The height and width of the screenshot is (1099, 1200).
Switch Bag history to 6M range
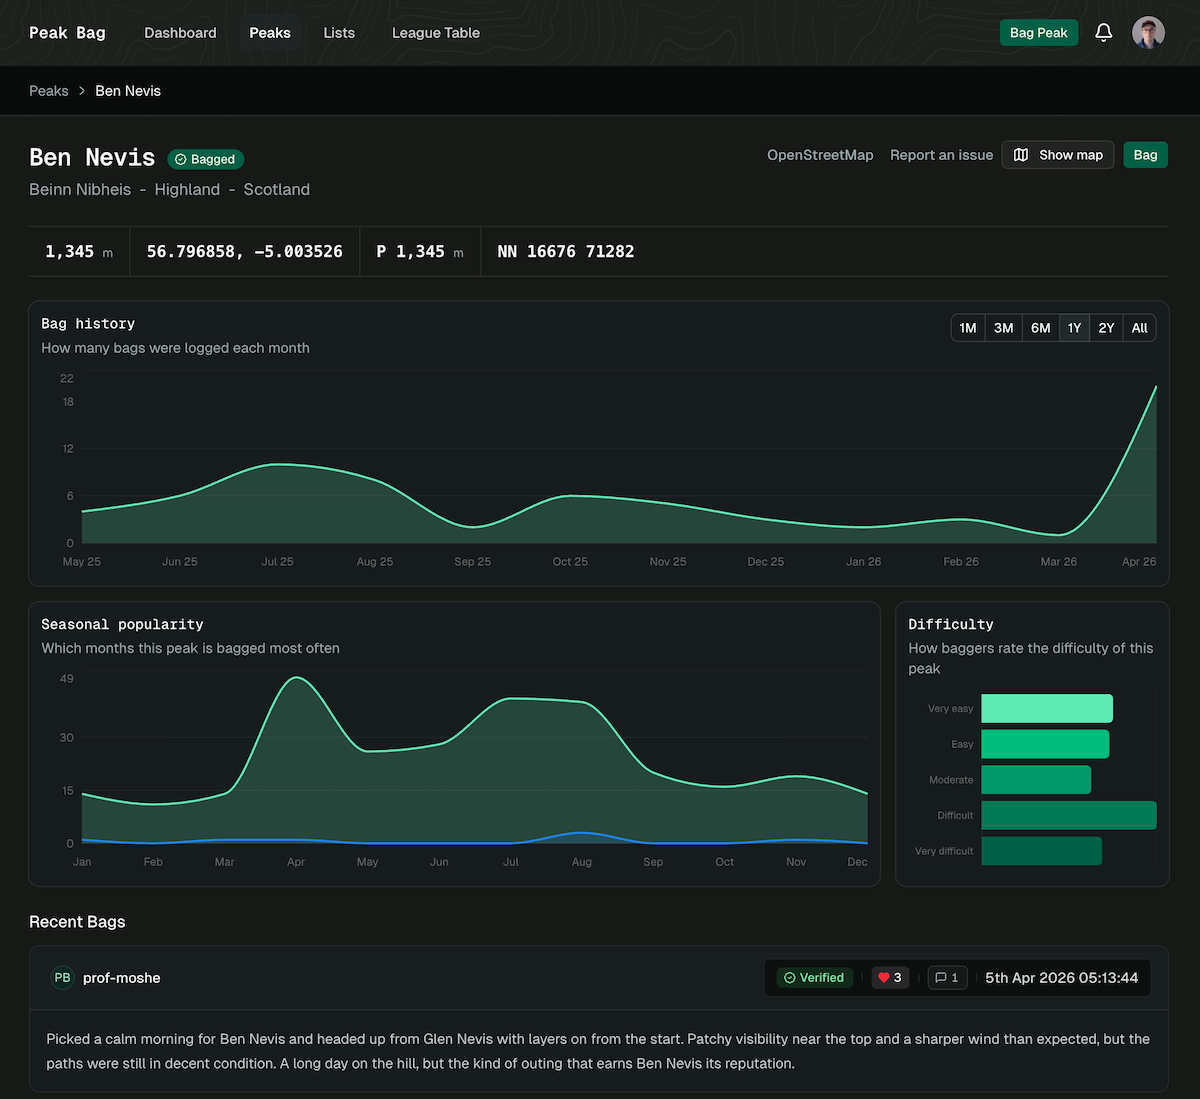click(x=1040, y=328)
